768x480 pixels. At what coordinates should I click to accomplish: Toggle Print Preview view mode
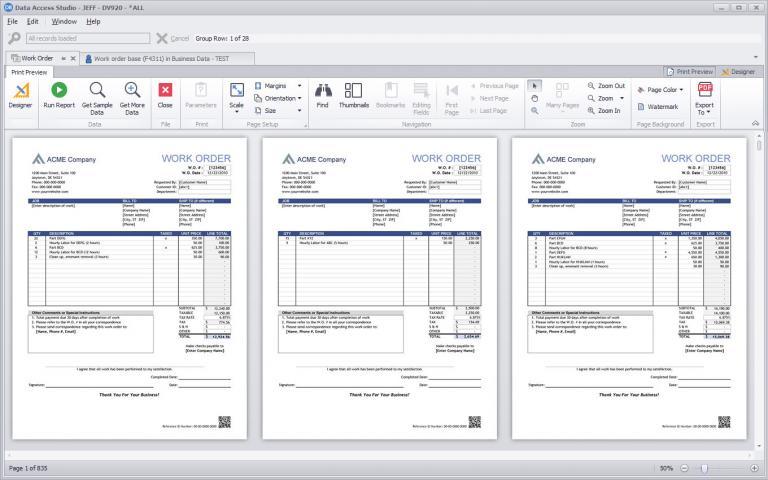click(x=690, y=72)
